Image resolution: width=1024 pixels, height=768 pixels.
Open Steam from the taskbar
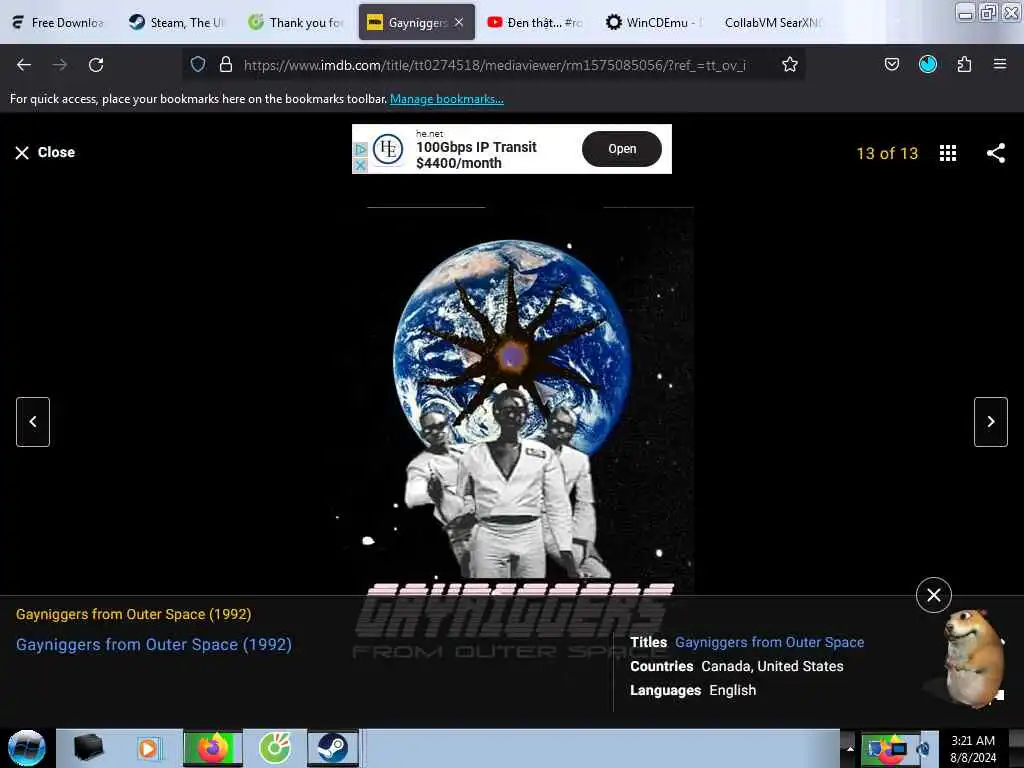coord(333,748)
